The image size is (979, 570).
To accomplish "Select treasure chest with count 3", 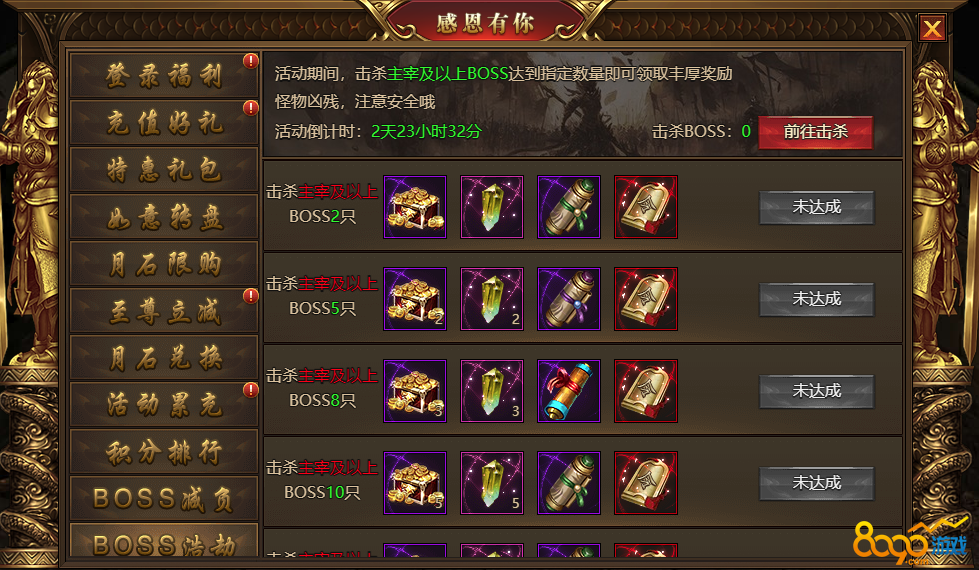I will [415, 391].
